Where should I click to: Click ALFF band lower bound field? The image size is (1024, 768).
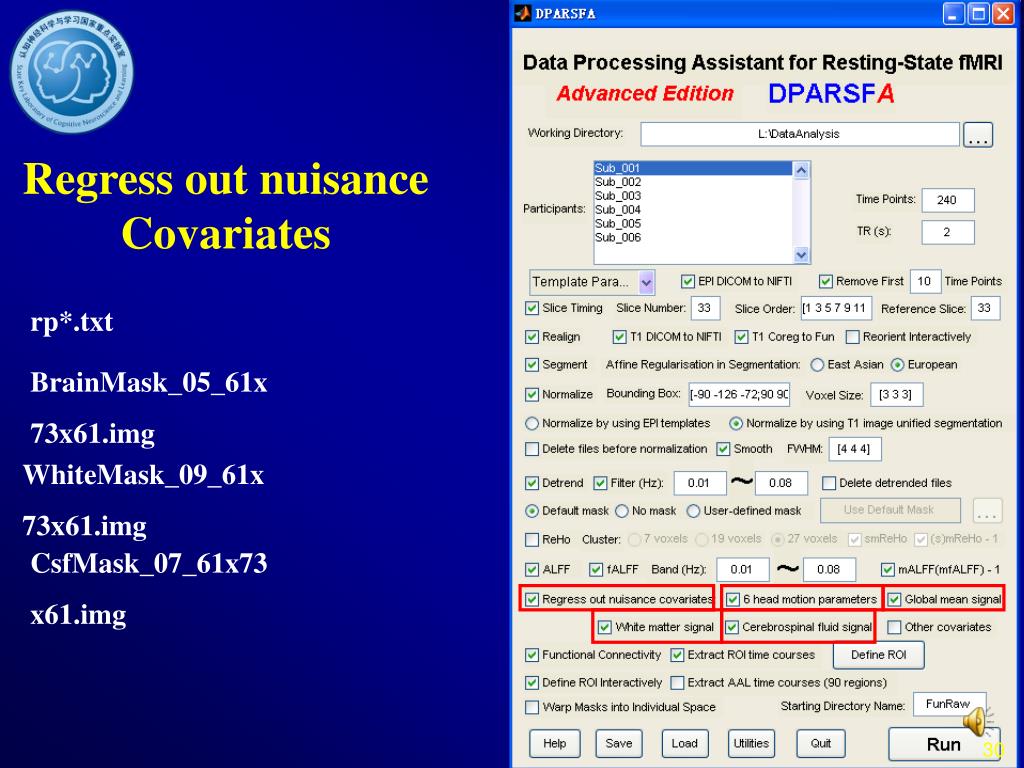click(x=743, y=569)
